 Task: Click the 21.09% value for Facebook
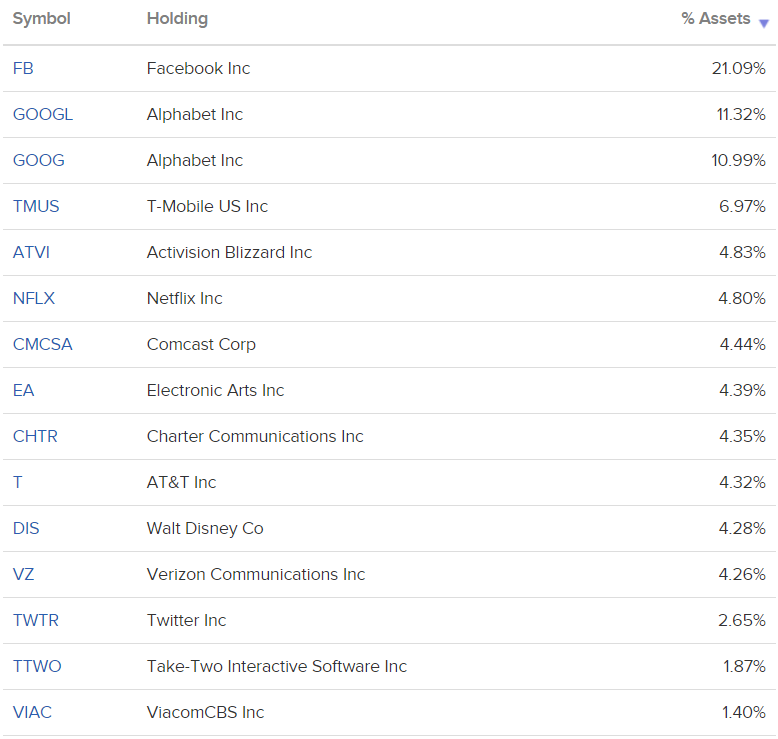click(x=739, y=68)
